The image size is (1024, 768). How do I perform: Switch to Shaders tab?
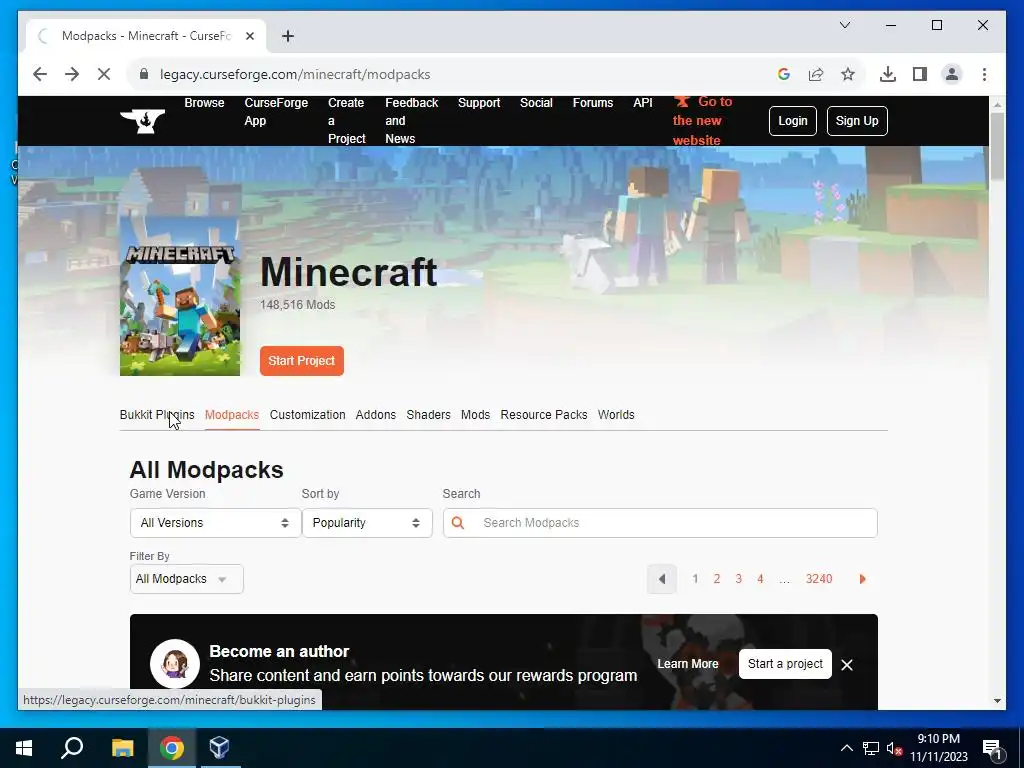click(428, 415)
